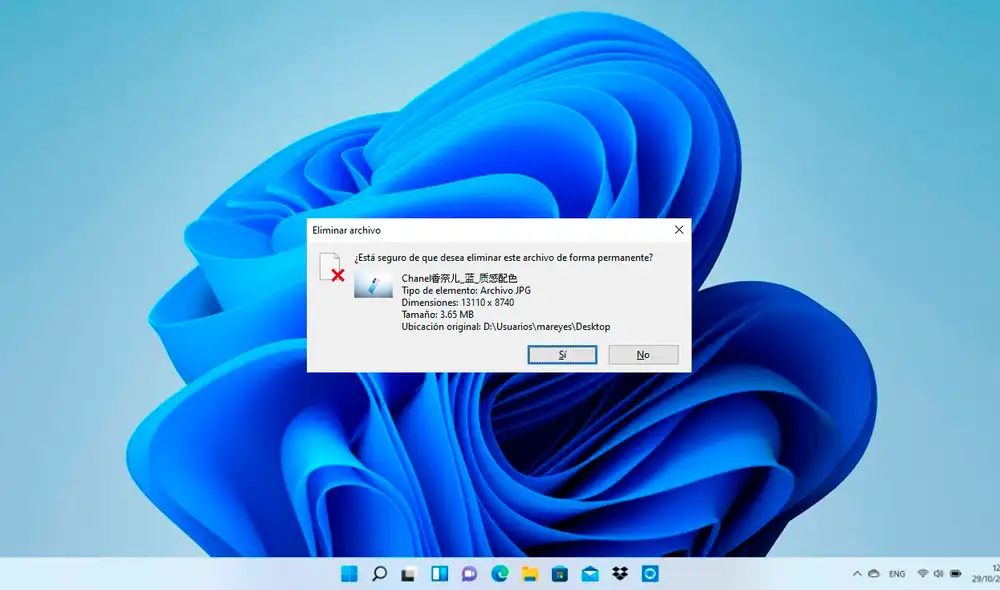Click Sí to confirm permanent deletion
1000x590 pixels.
[562, 355]
